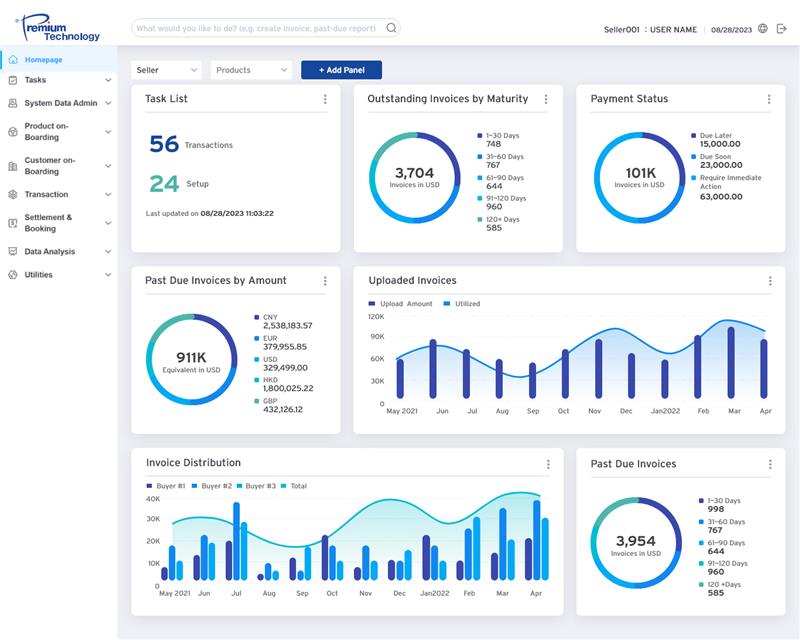The image size is (800, 640).
Task: Click the 24 Setup count
Action: click(x=179, y=184)
